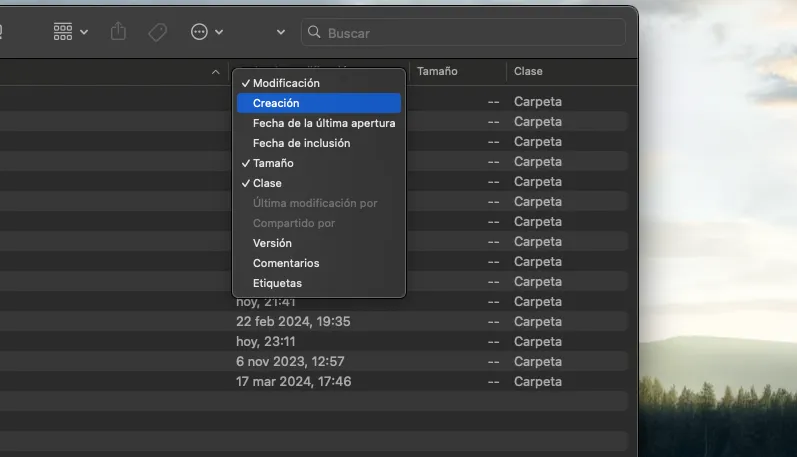Click the sort direction arrow in column header
This screenshot has width=797, height=457.
pyautogui.click(x=216, y=72)
